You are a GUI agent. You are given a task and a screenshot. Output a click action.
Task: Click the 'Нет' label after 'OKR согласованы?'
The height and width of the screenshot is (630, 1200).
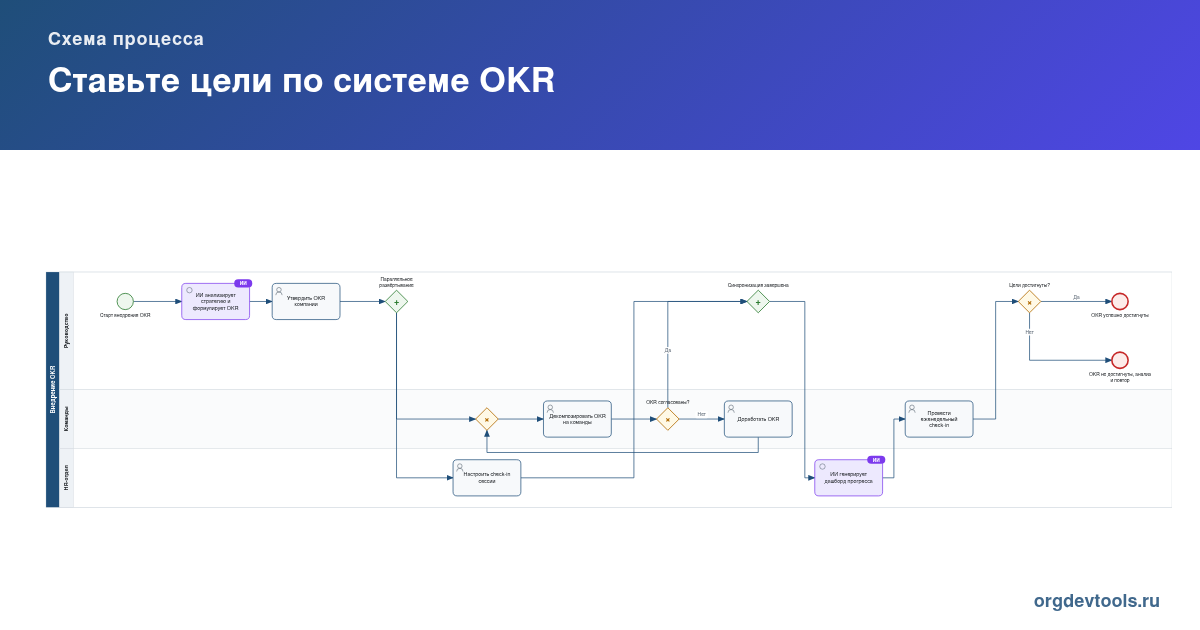[x=702, y=414]
